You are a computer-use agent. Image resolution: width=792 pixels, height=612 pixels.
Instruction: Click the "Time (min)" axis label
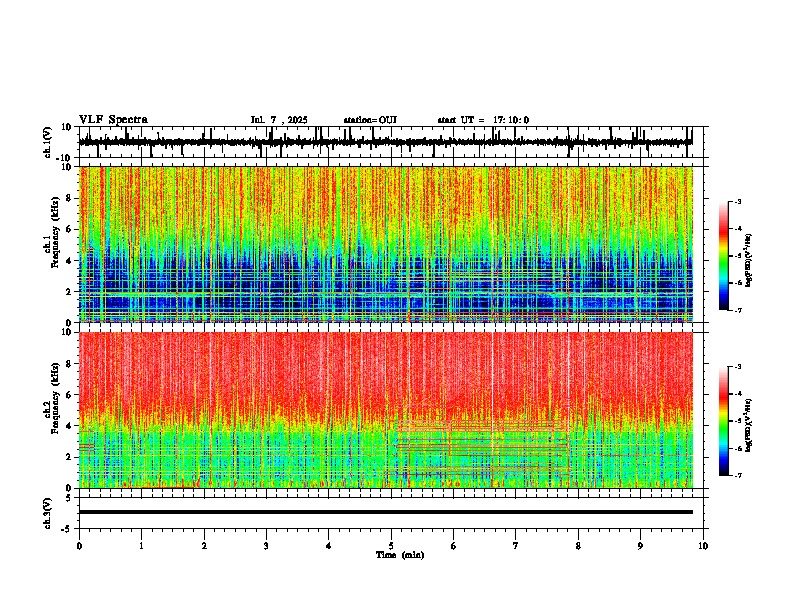tap(400, 555)
